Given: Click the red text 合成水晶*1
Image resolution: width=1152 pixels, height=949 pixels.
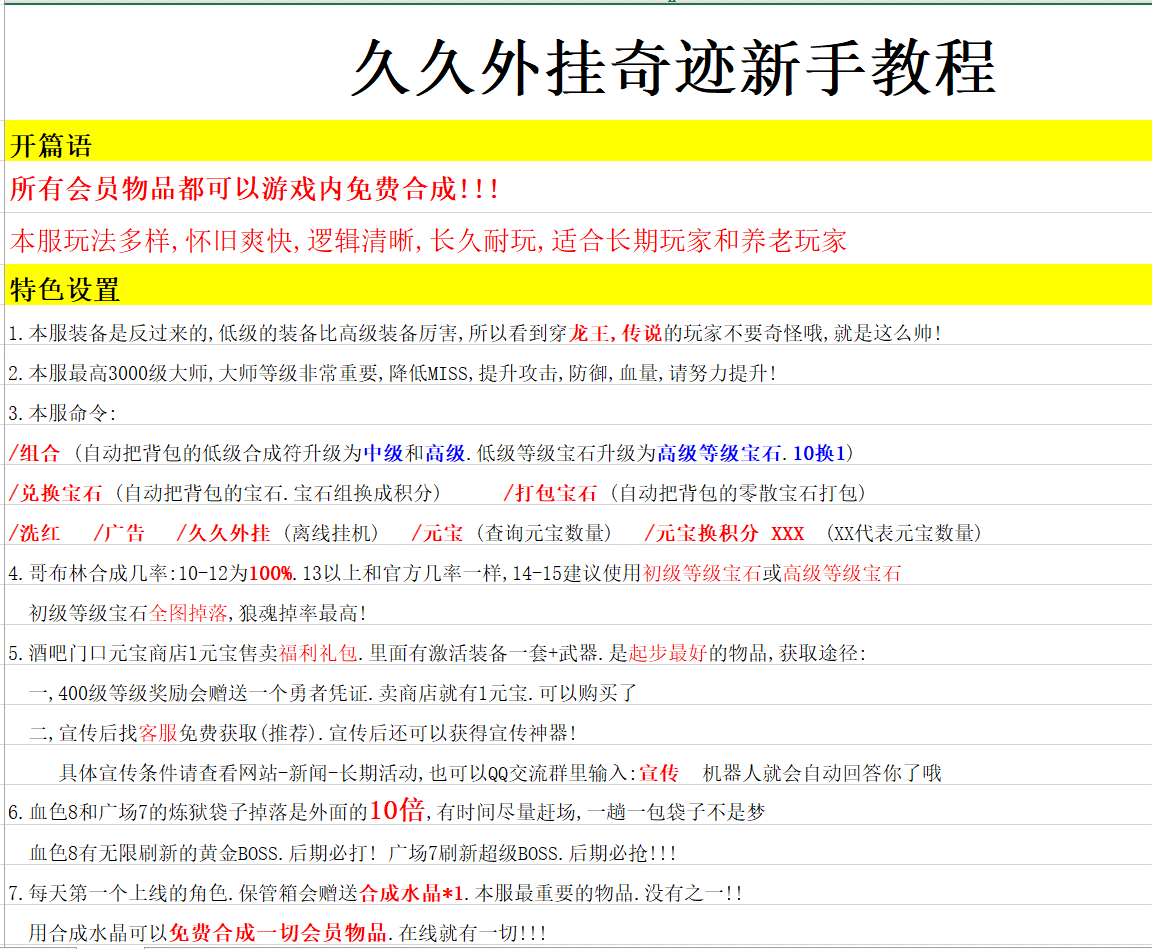Looking at the screenshot, I should point(411,893).
